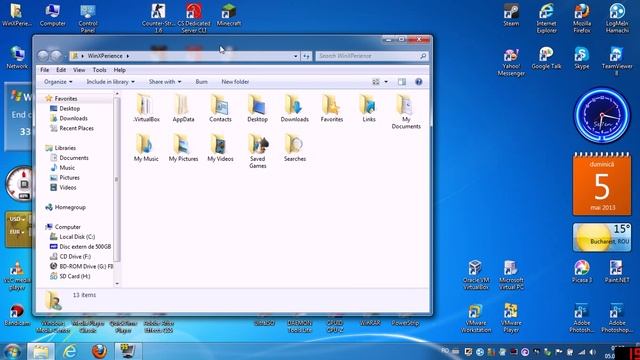Click the Burn button
This screenshot has width=640, height=360.
[201, 82]
